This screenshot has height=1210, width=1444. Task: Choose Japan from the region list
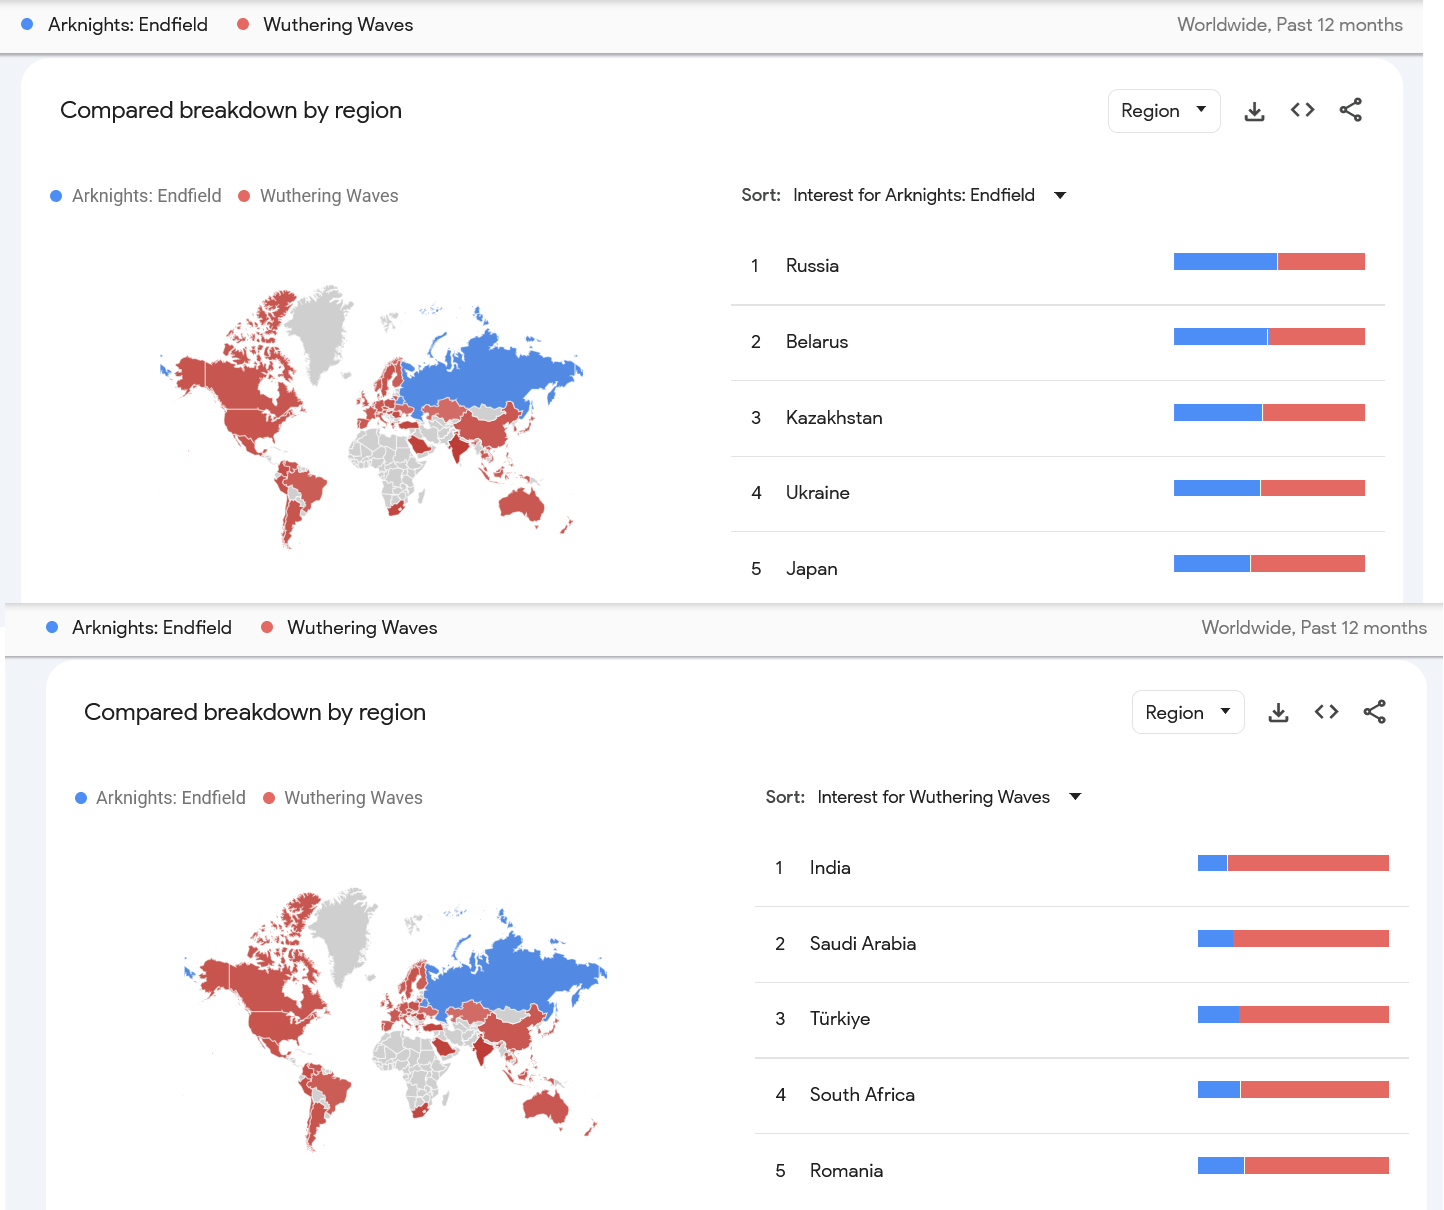tap(1058, 568)
